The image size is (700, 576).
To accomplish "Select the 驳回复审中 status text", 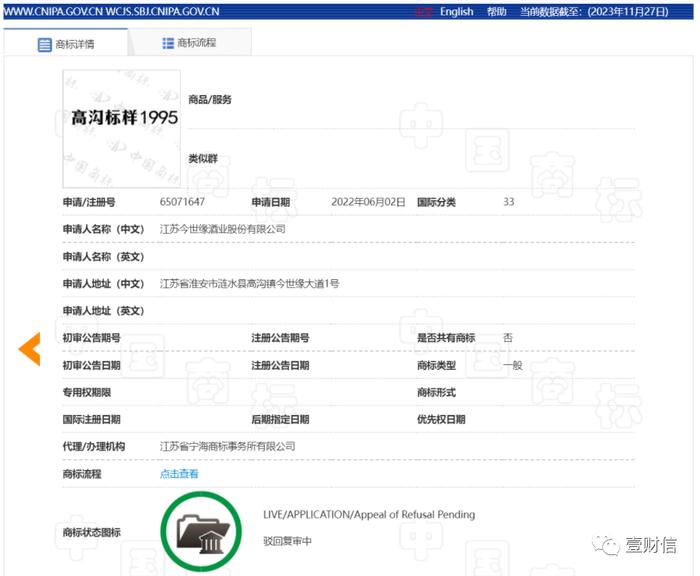I will pos(287,541).
